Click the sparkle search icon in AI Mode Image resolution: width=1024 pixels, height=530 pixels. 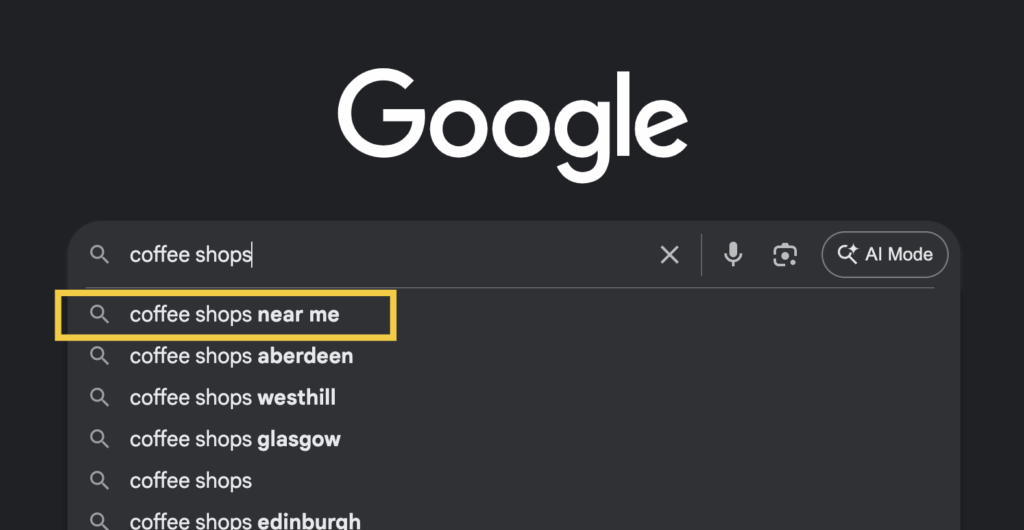click(848, 255)
